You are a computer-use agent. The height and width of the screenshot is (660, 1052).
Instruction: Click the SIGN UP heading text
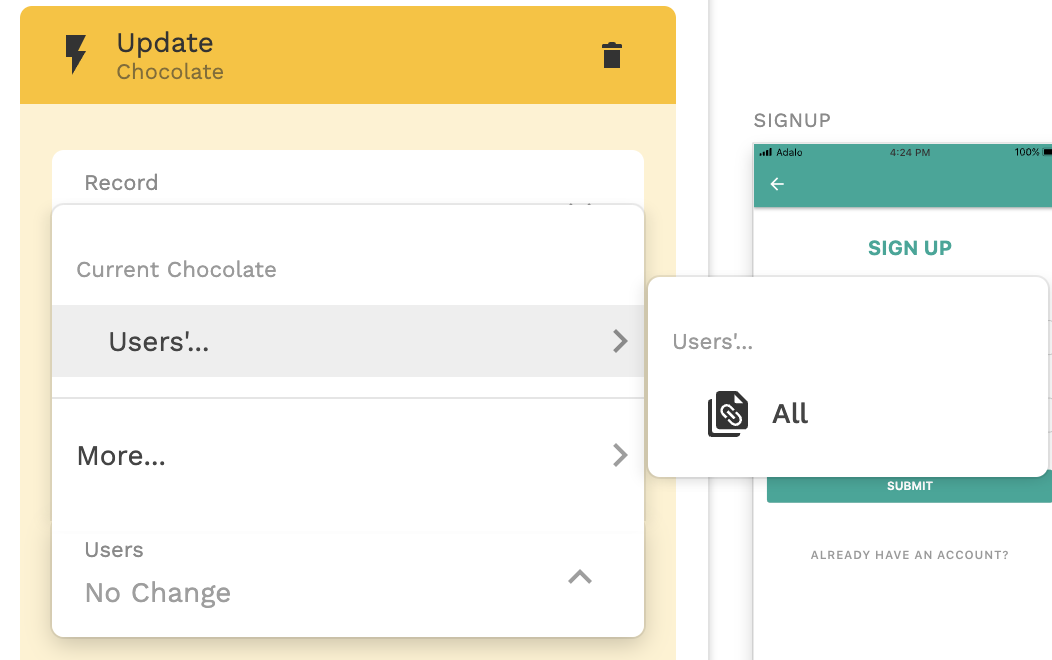(x=909, y=248)
